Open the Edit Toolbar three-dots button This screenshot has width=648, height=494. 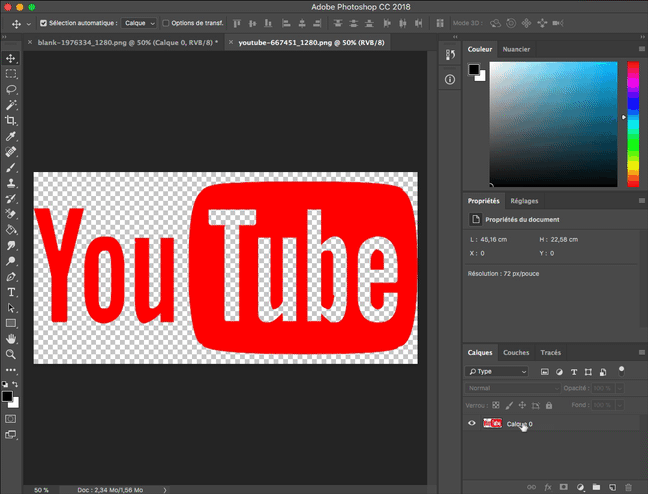point(11,370)
